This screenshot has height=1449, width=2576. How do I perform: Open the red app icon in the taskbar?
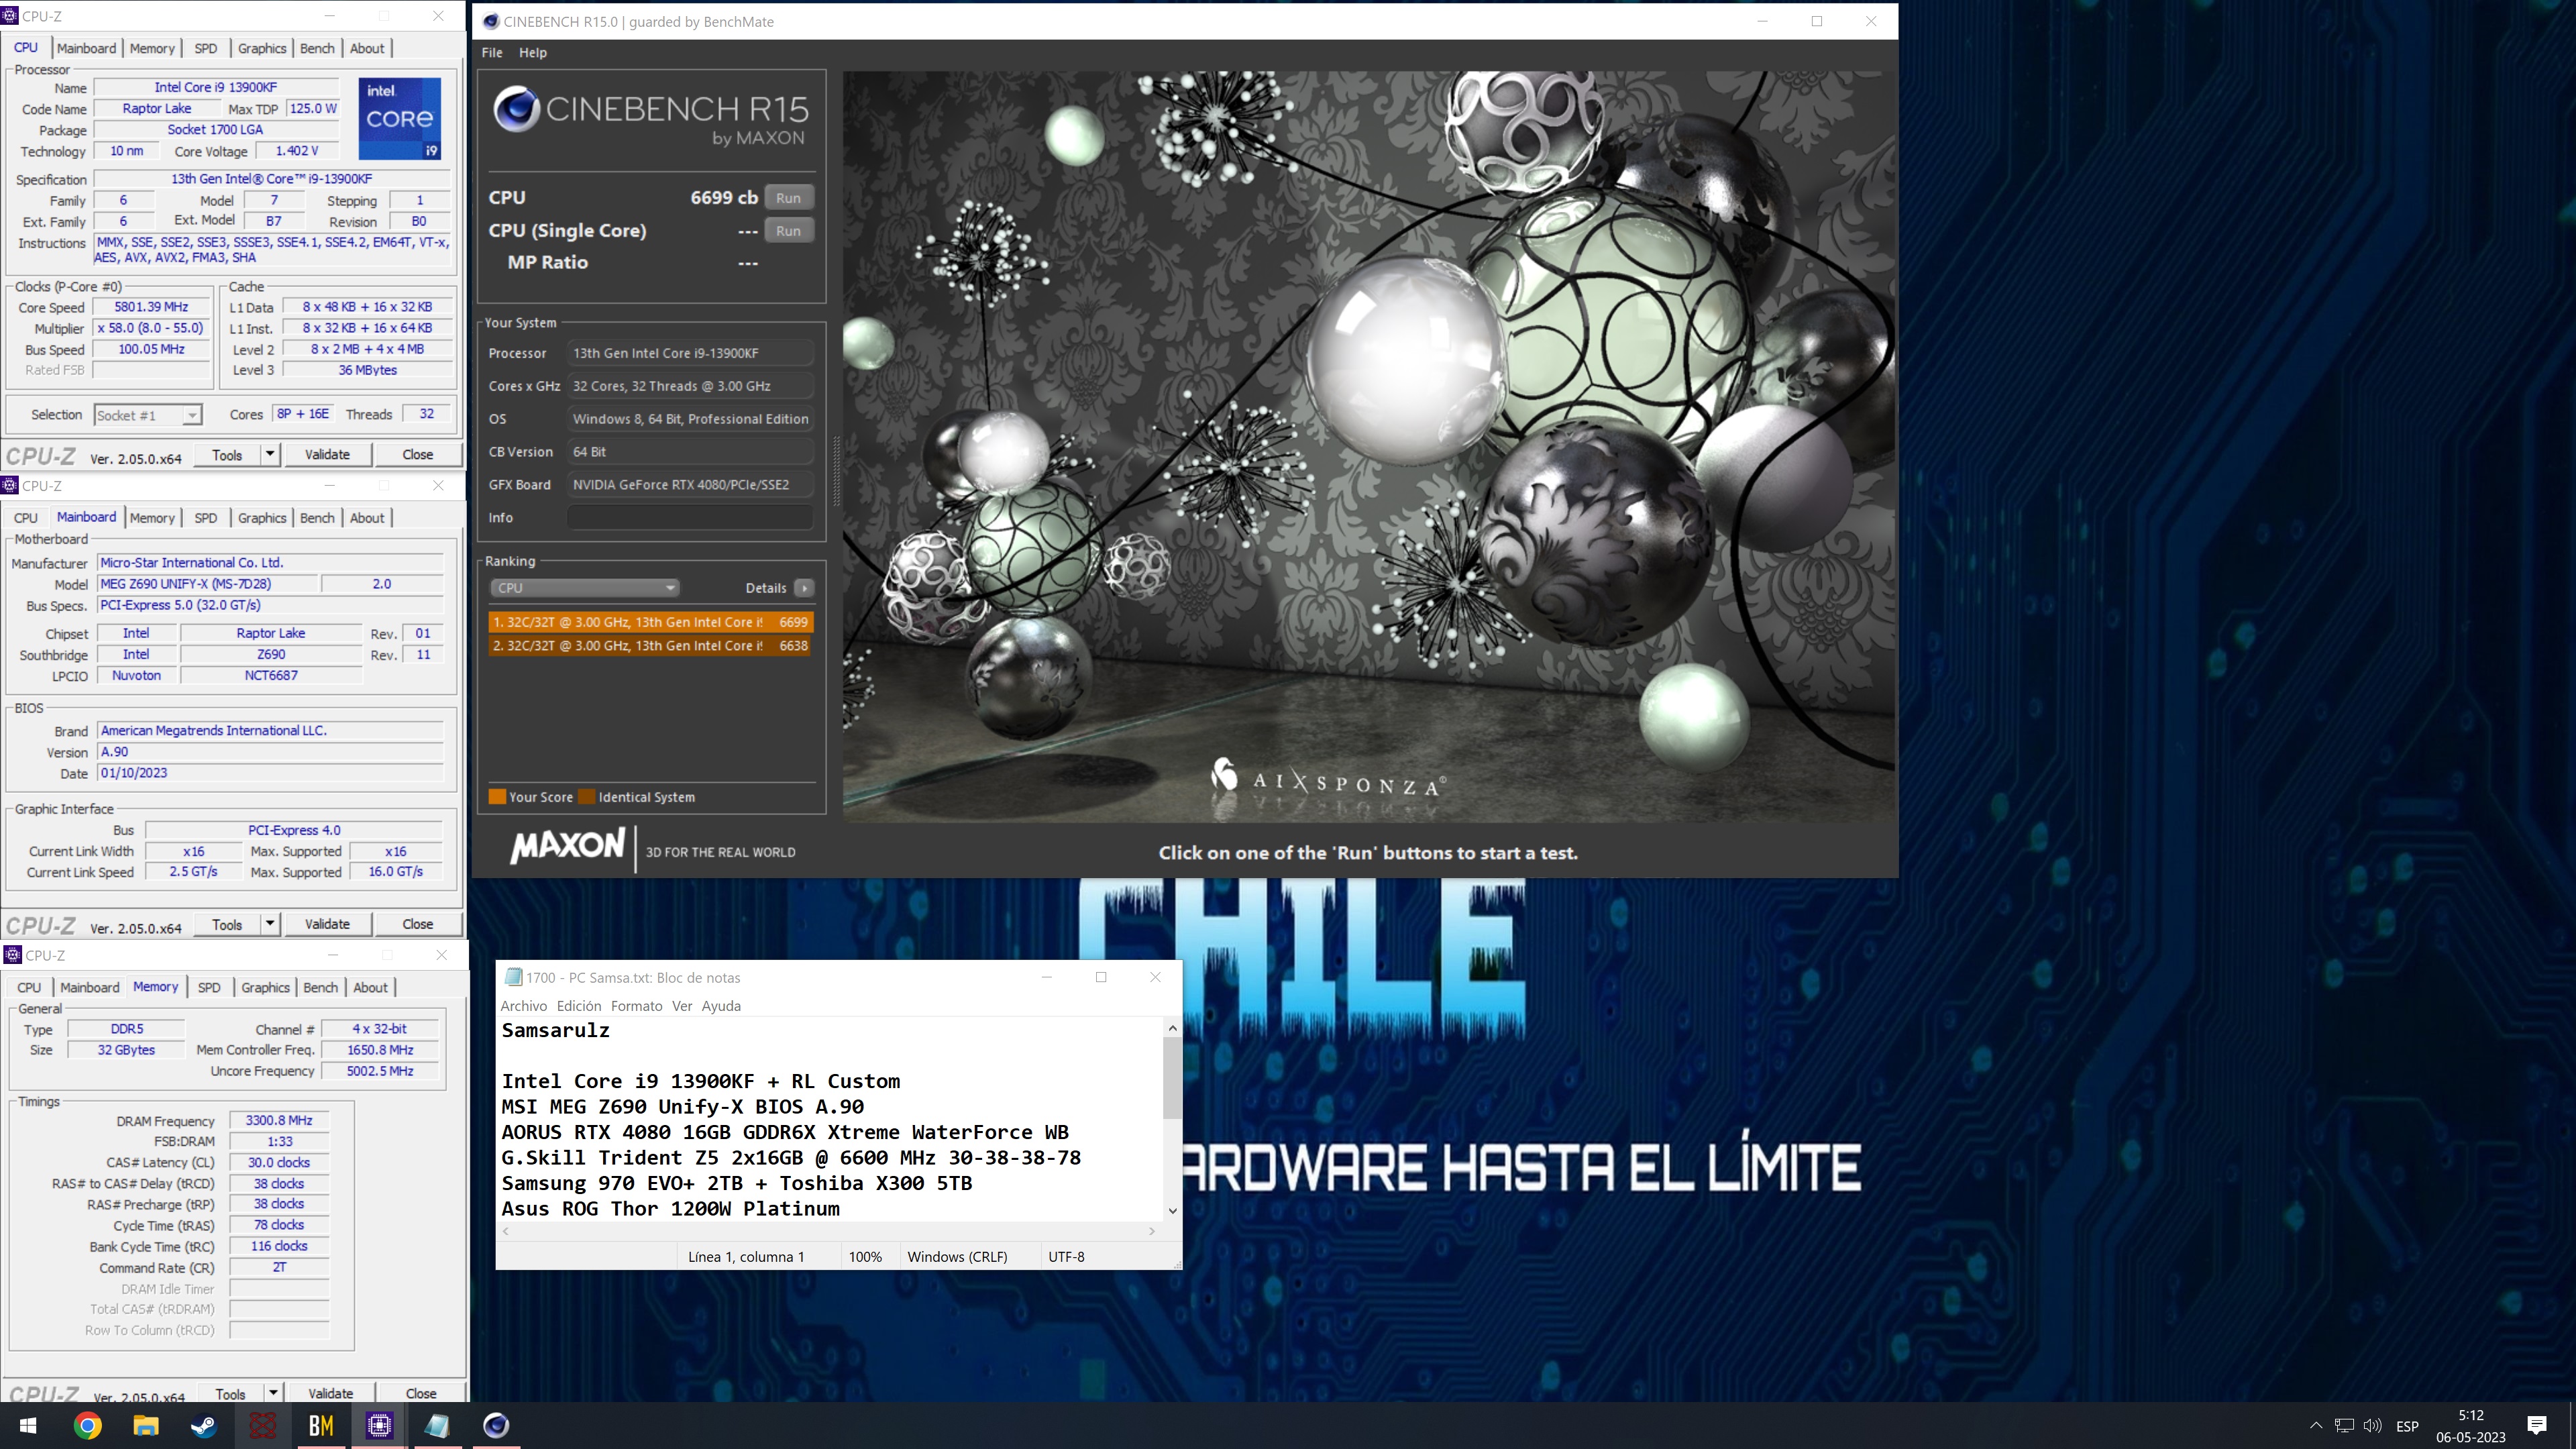tap(262, 1425)
